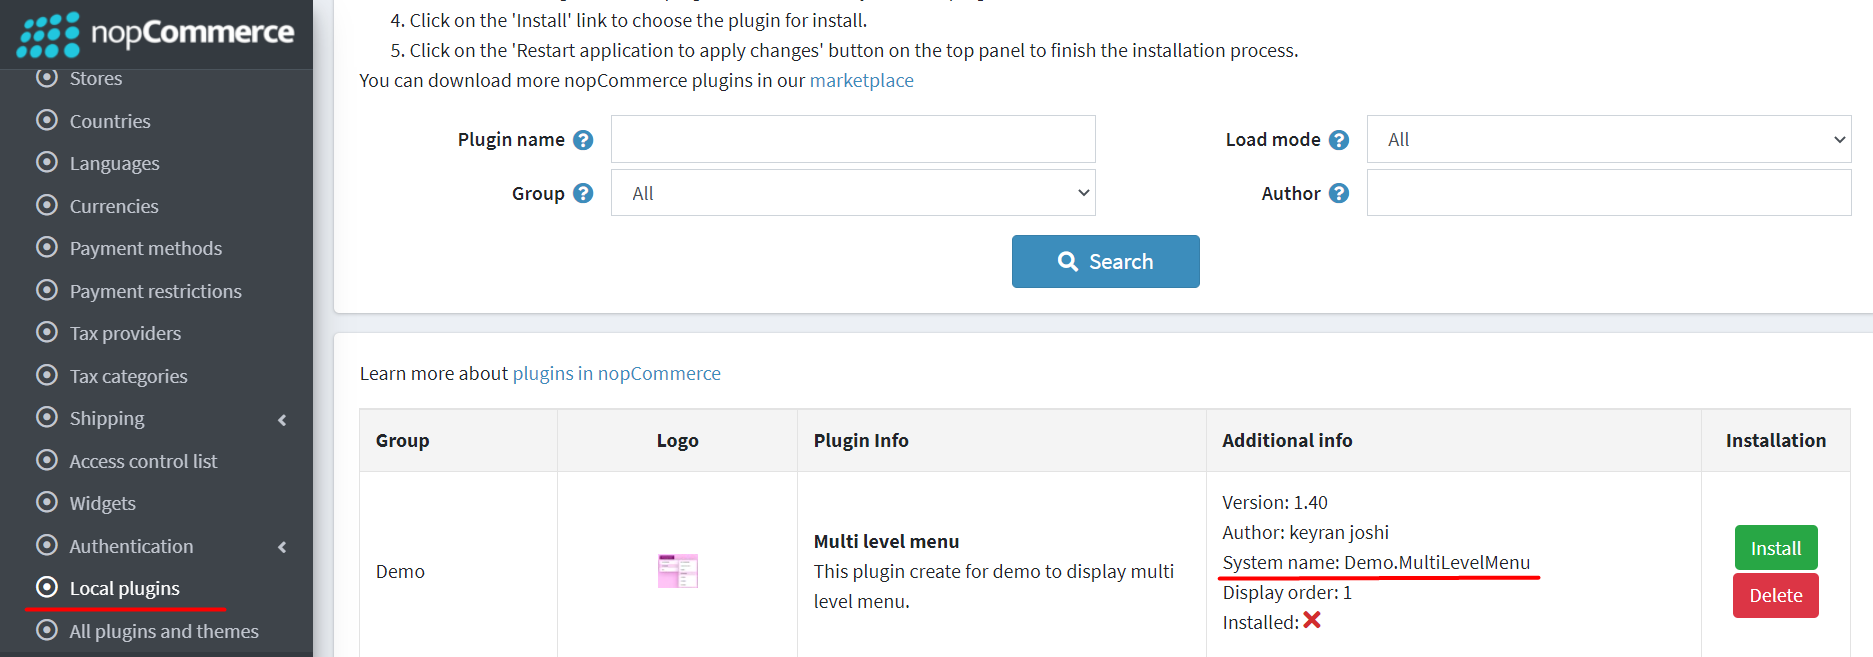Install the Multi level menu plugin
Image resolution: width=1873 pixels, height=657 pixels.
[1775, 548]
